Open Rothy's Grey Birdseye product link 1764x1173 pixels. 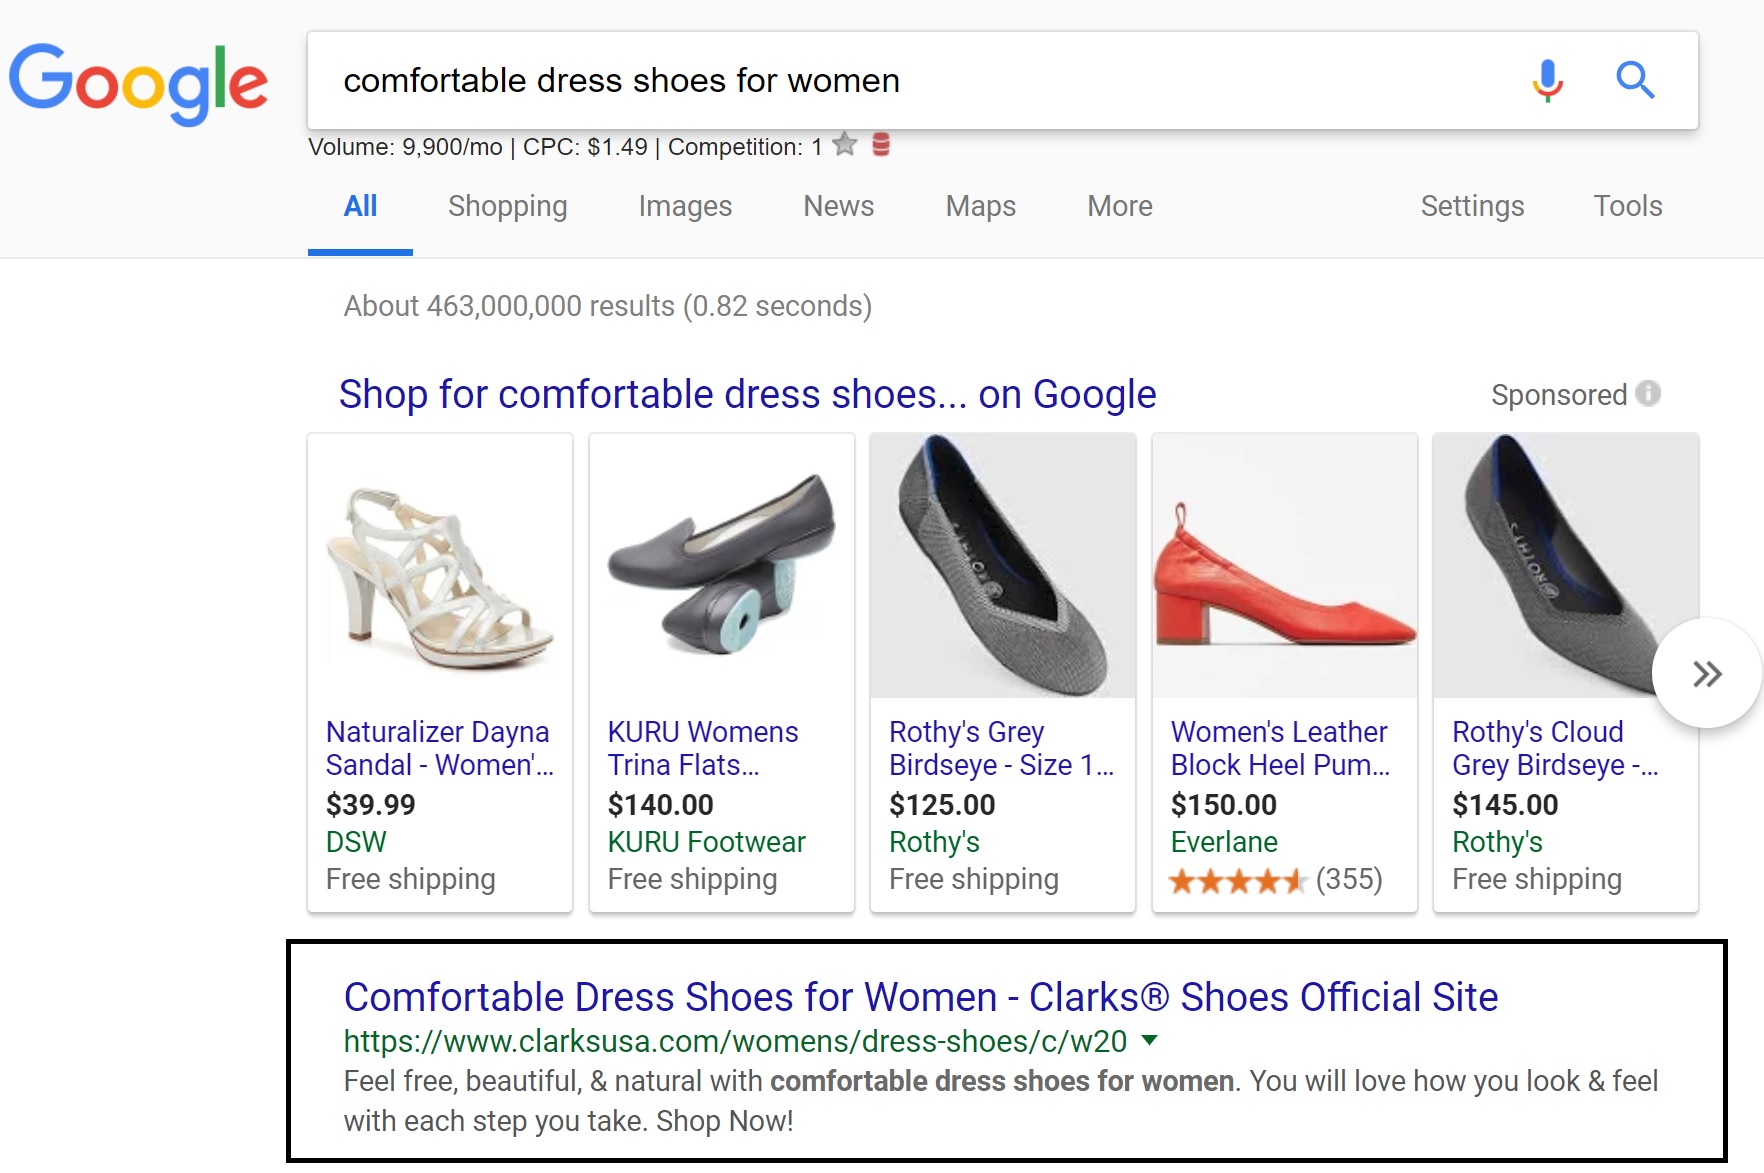point(1001,748)
